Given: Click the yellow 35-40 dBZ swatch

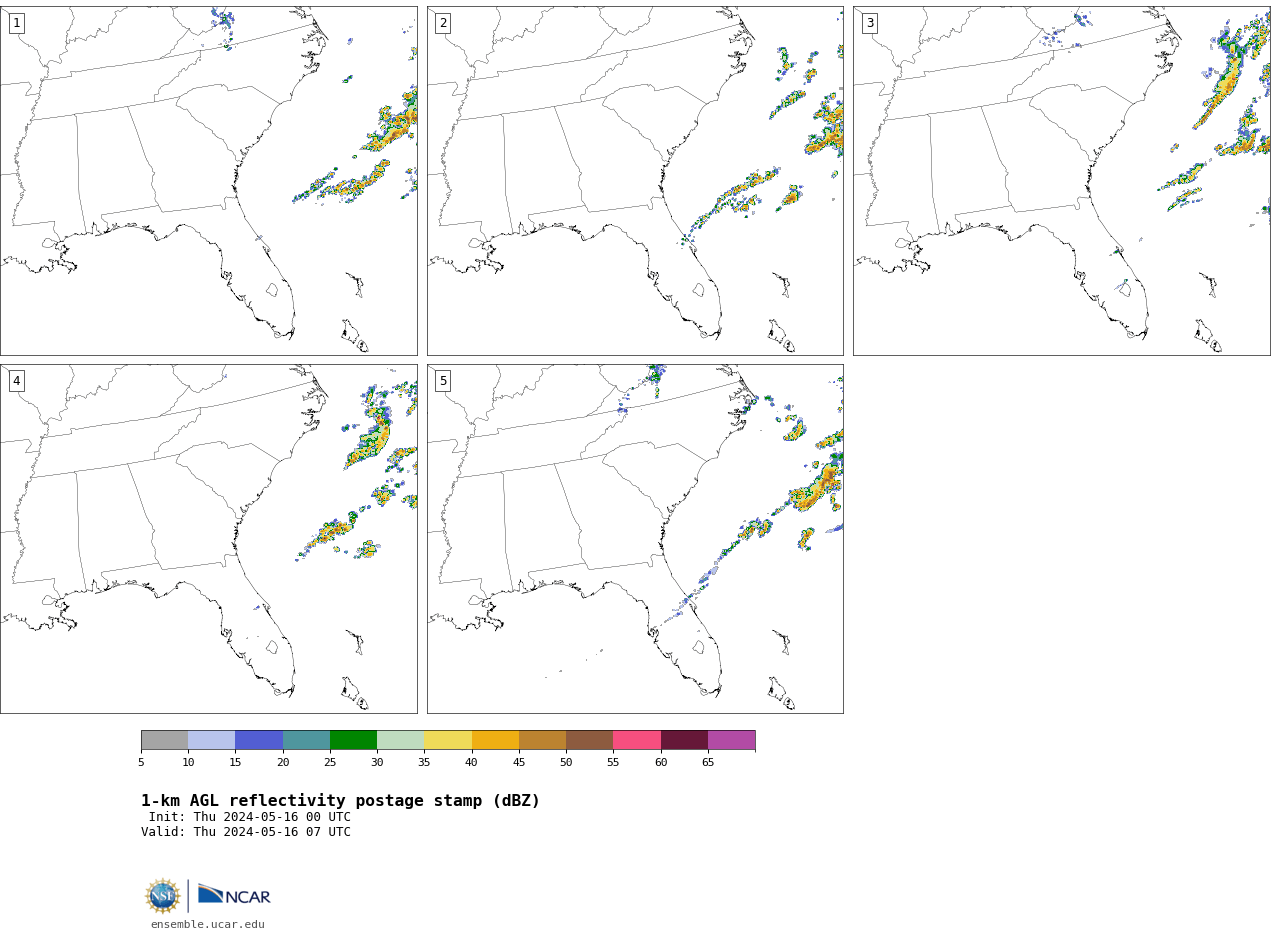Looking at the screenshot, I should click(448, 740).
